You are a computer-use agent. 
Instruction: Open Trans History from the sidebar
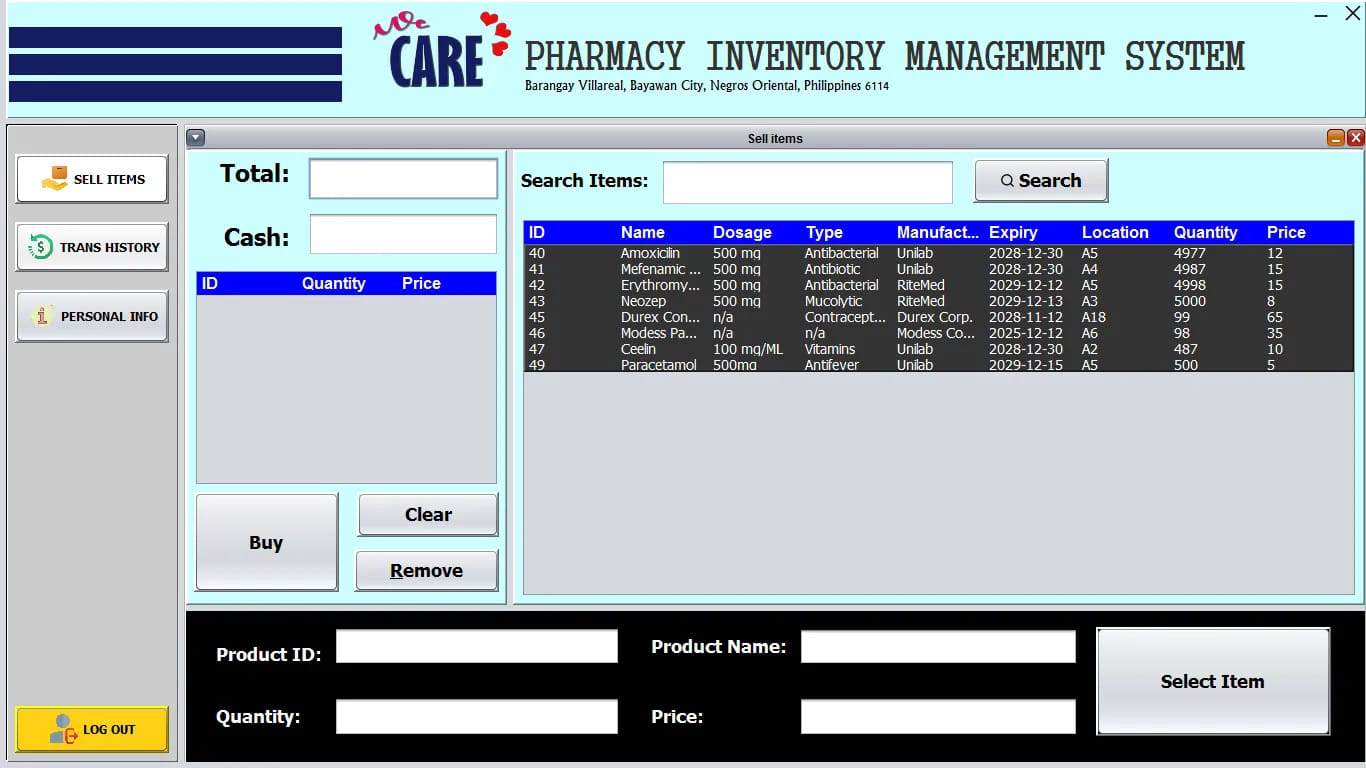pos(92,247)
